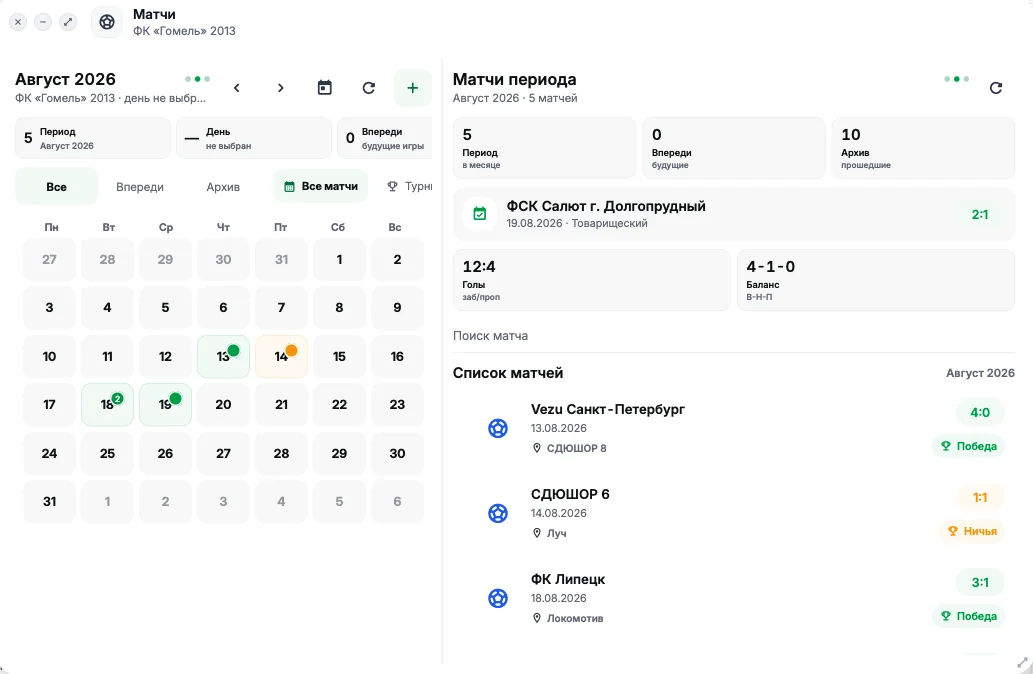Image resolution: width=1033 pixels, height=674 pixels.
Task: Select August 13 with green marker
Action: 223,356
